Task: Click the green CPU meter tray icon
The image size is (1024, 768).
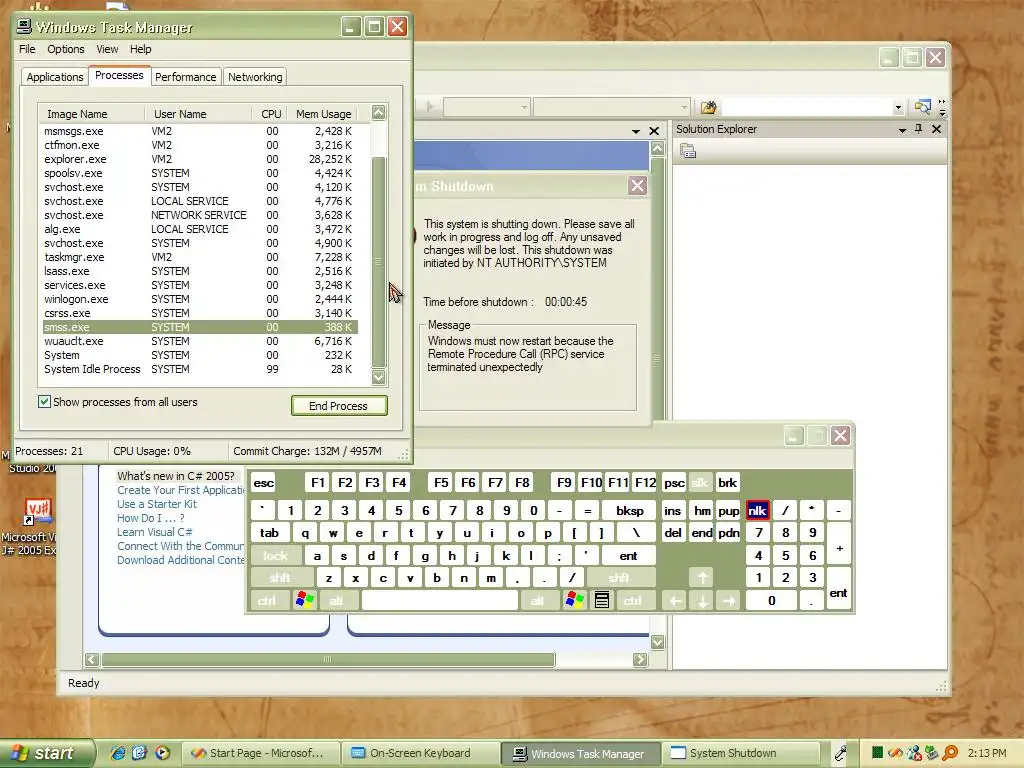Action: pyautogui.click(x=877, y=753)
